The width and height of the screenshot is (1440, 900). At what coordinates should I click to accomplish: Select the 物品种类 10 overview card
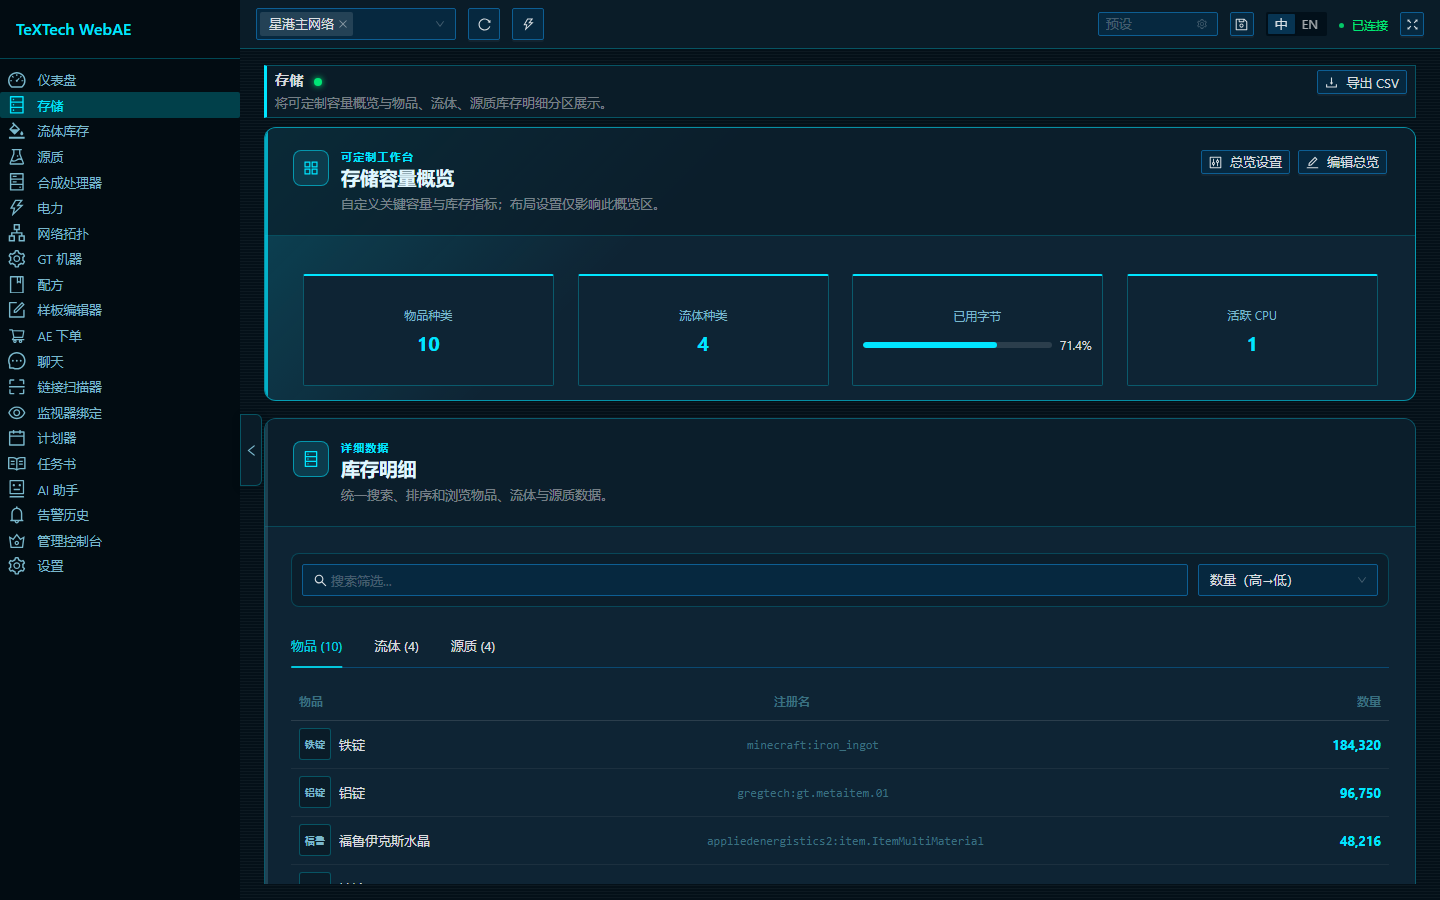point(428,330)
